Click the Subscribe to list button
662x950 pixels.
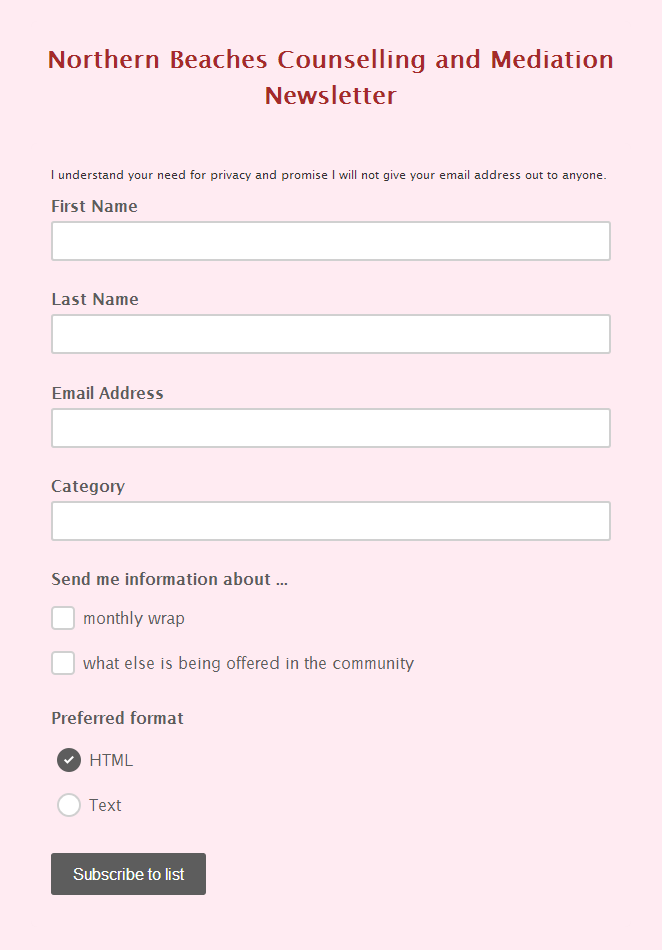(128, 873)
